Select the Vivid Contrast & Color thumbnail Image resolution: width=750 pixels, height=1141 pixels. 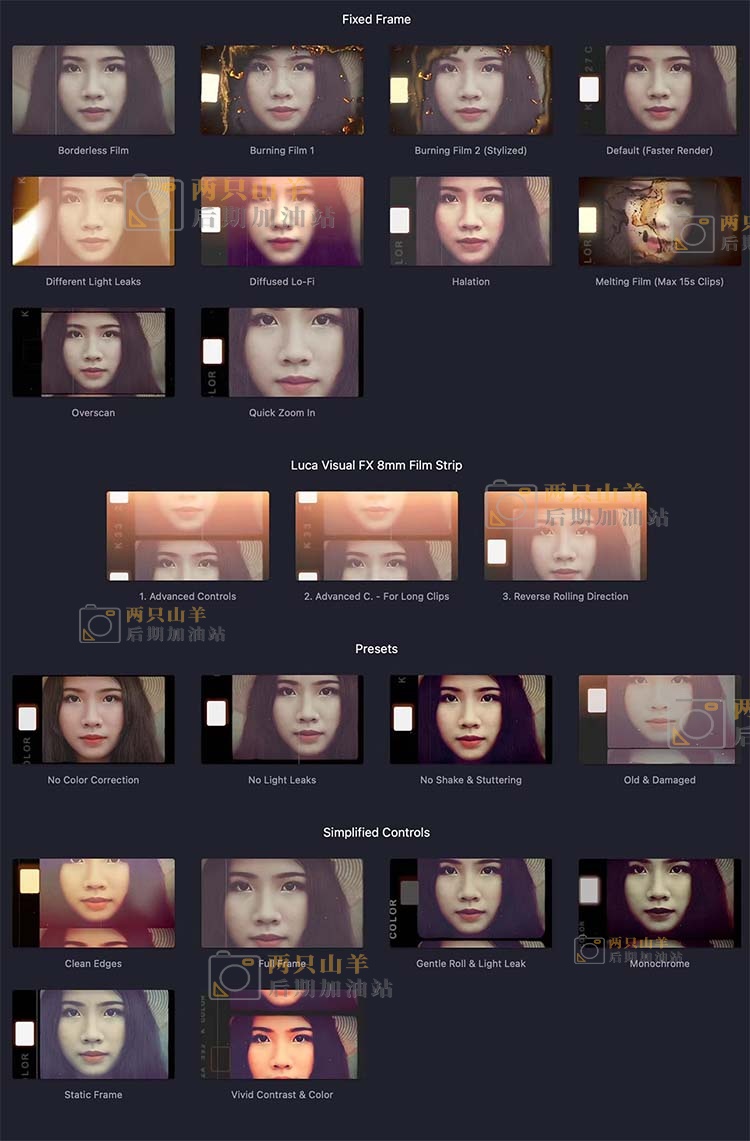click(x=282, y=1034)
